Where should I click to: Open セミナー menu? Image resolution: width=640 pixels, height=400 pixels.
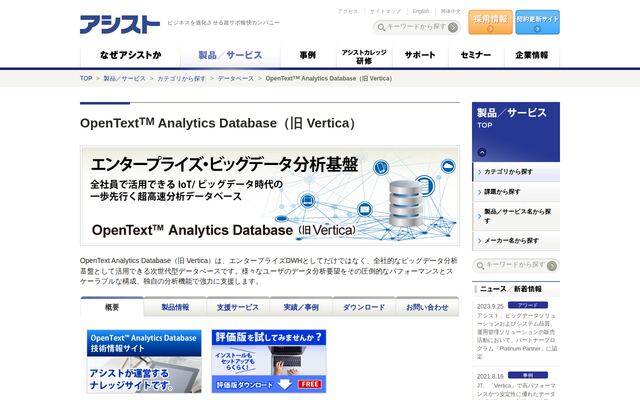[476, 55]
